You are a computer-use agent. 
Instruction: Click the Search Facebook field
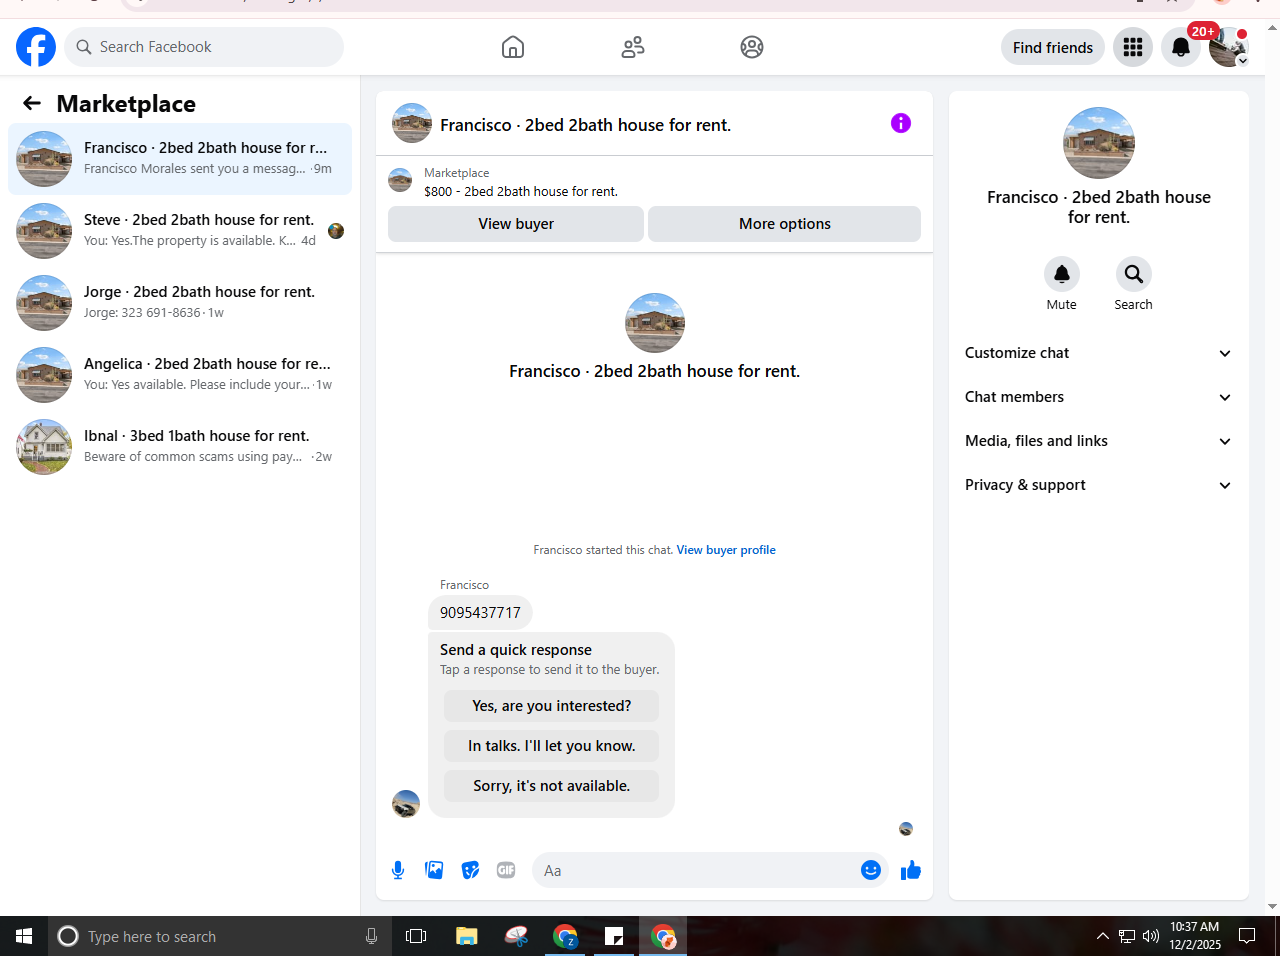click(204, 47)
